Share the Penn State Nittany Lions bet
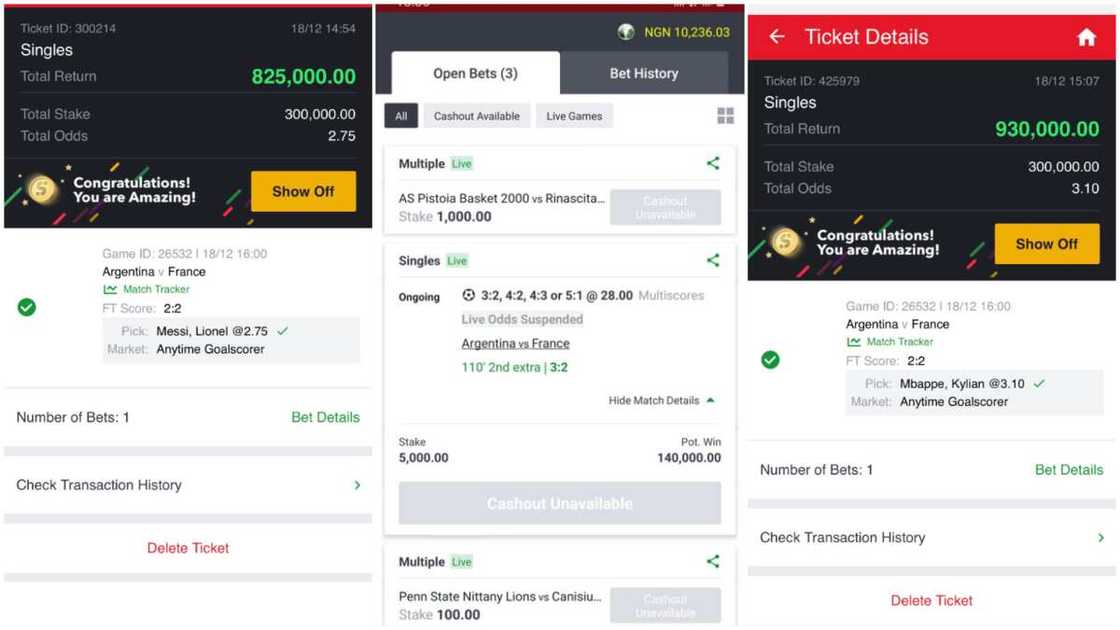 click(x=713, y=561)
